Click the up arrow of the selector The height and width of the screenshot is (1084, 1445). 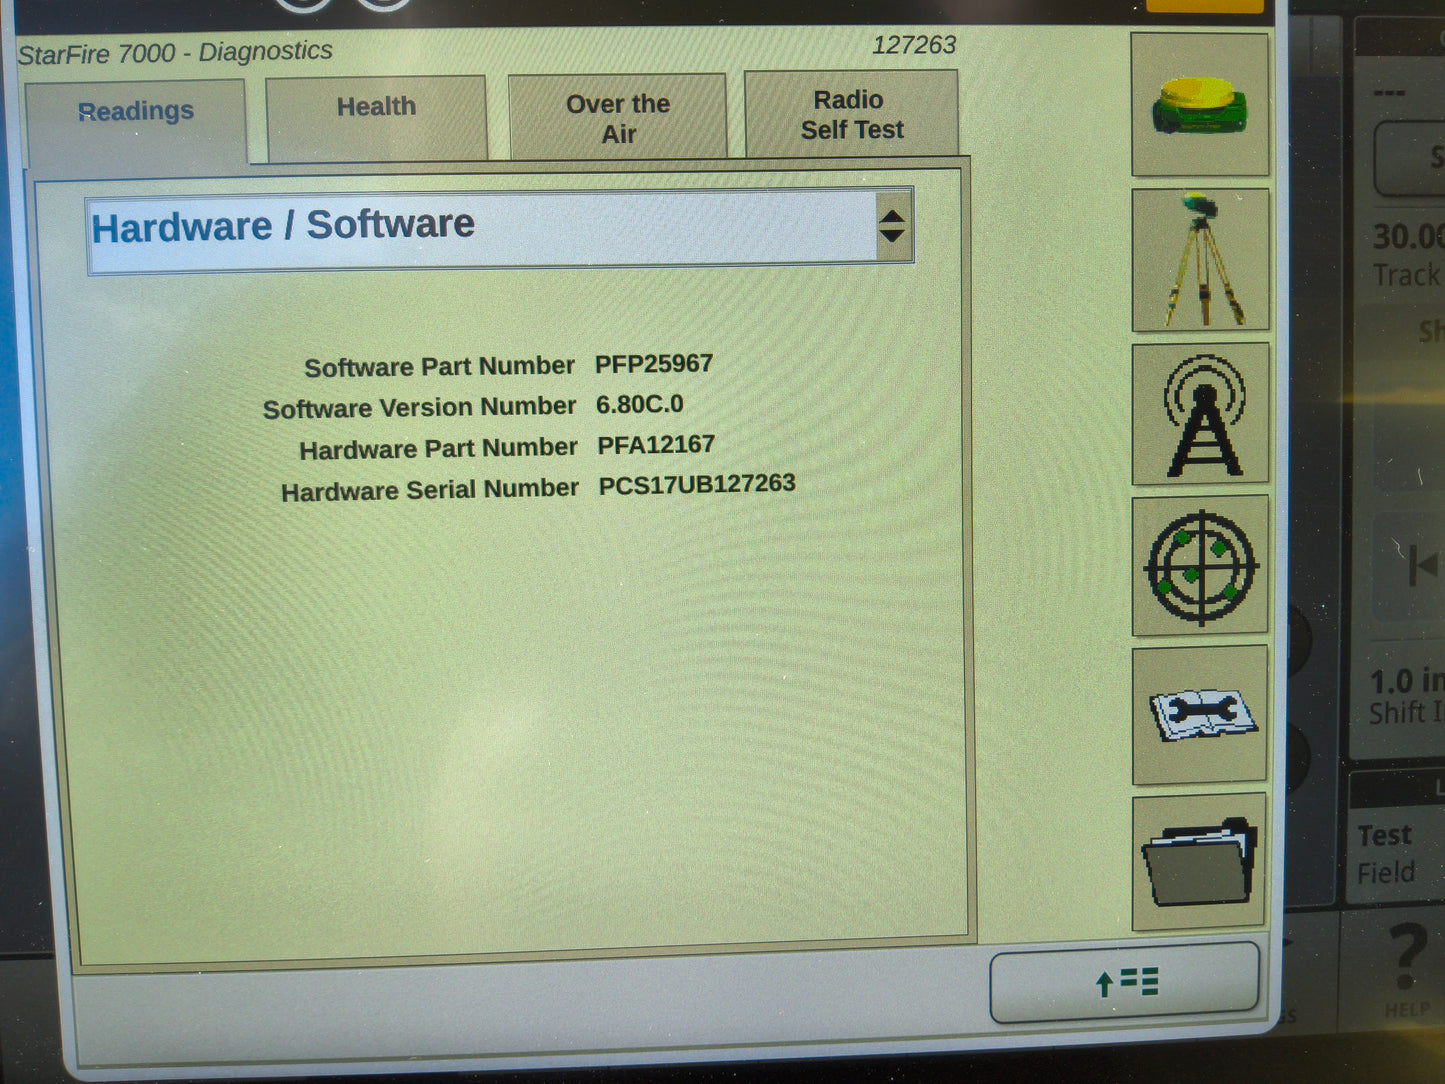893,217
